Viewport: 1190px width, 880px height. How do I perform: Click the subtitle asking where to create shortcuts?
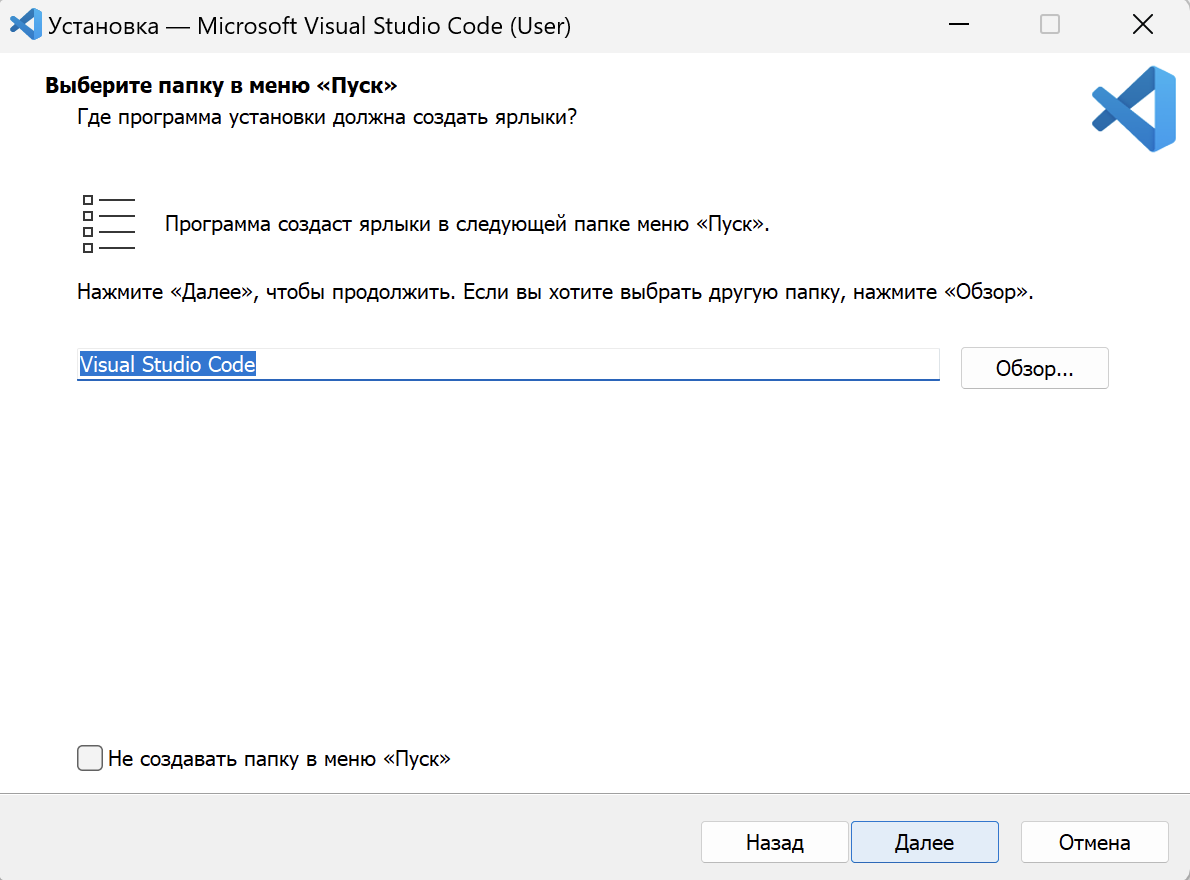coord(327,117)
